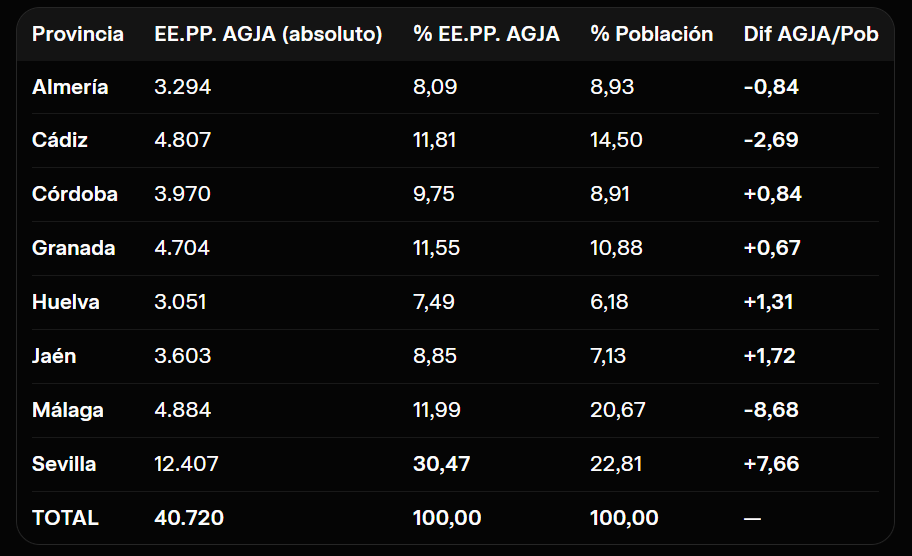Select the TOTAL row label
Screen dimensions: 912x556
pyautogui.click(x=65, y=518)
